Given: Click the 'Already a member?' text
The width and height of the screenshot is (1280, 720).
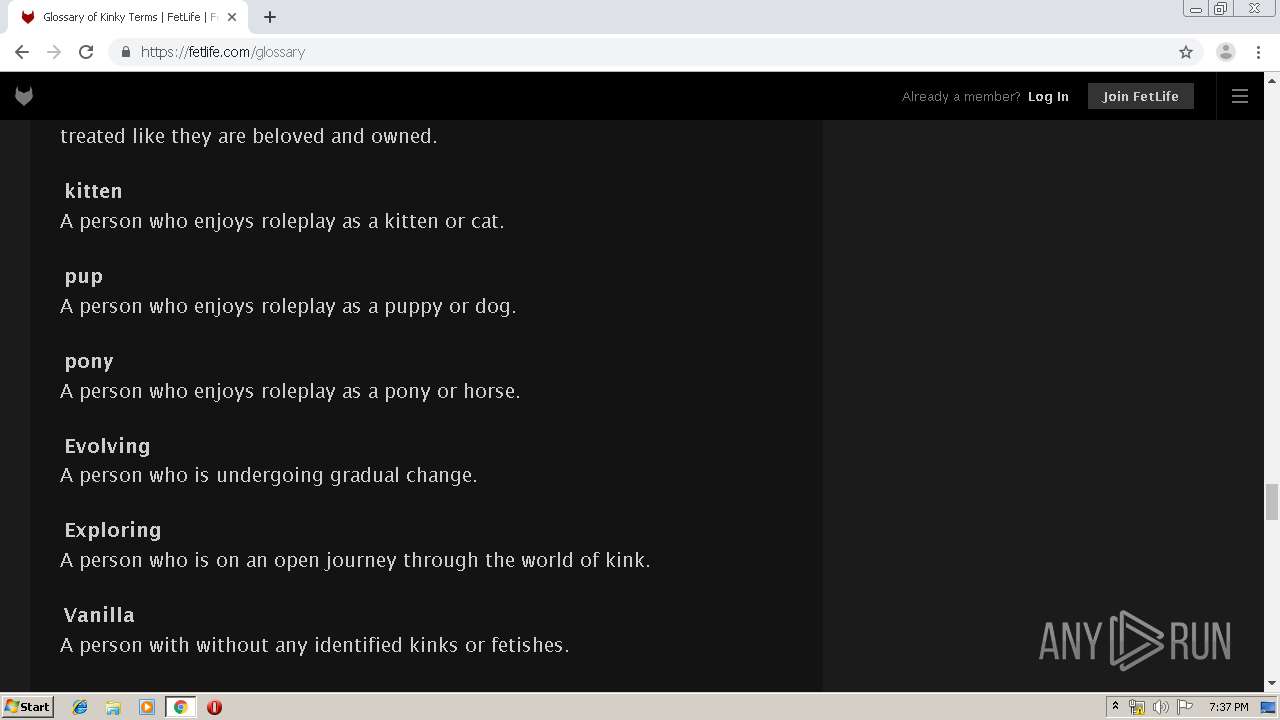Looking at the screenshot, I should [x=961, y=96].
